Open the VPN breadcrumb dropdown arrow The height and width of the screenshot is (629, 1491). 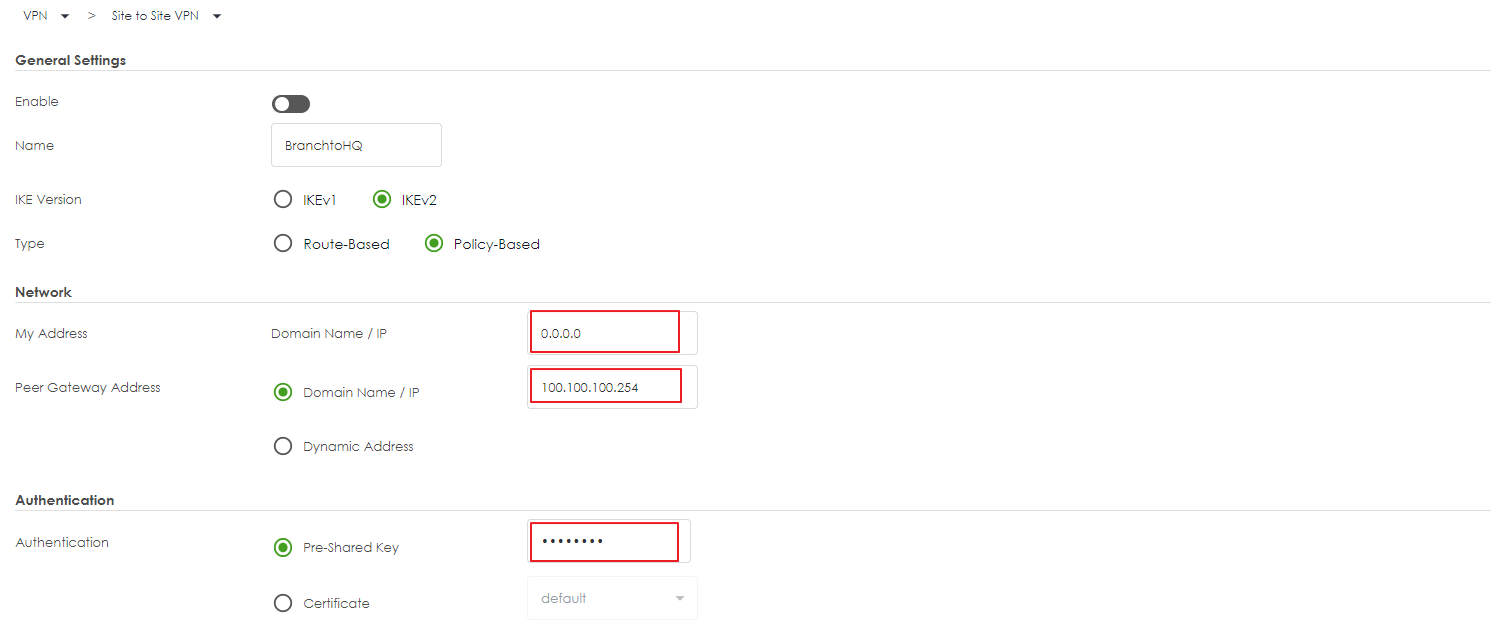pyautogui.click(x=65, y=17)
